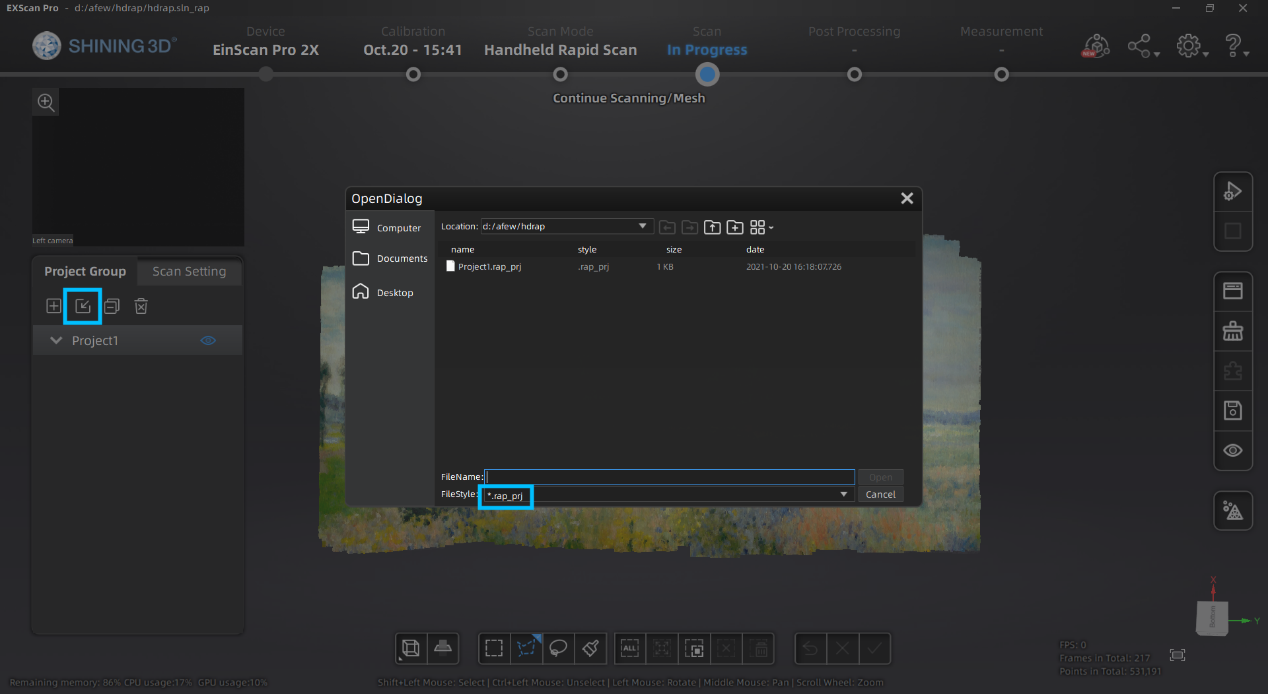
Task: Click the delete project trash icon
Action: click(x=141, y=306)
